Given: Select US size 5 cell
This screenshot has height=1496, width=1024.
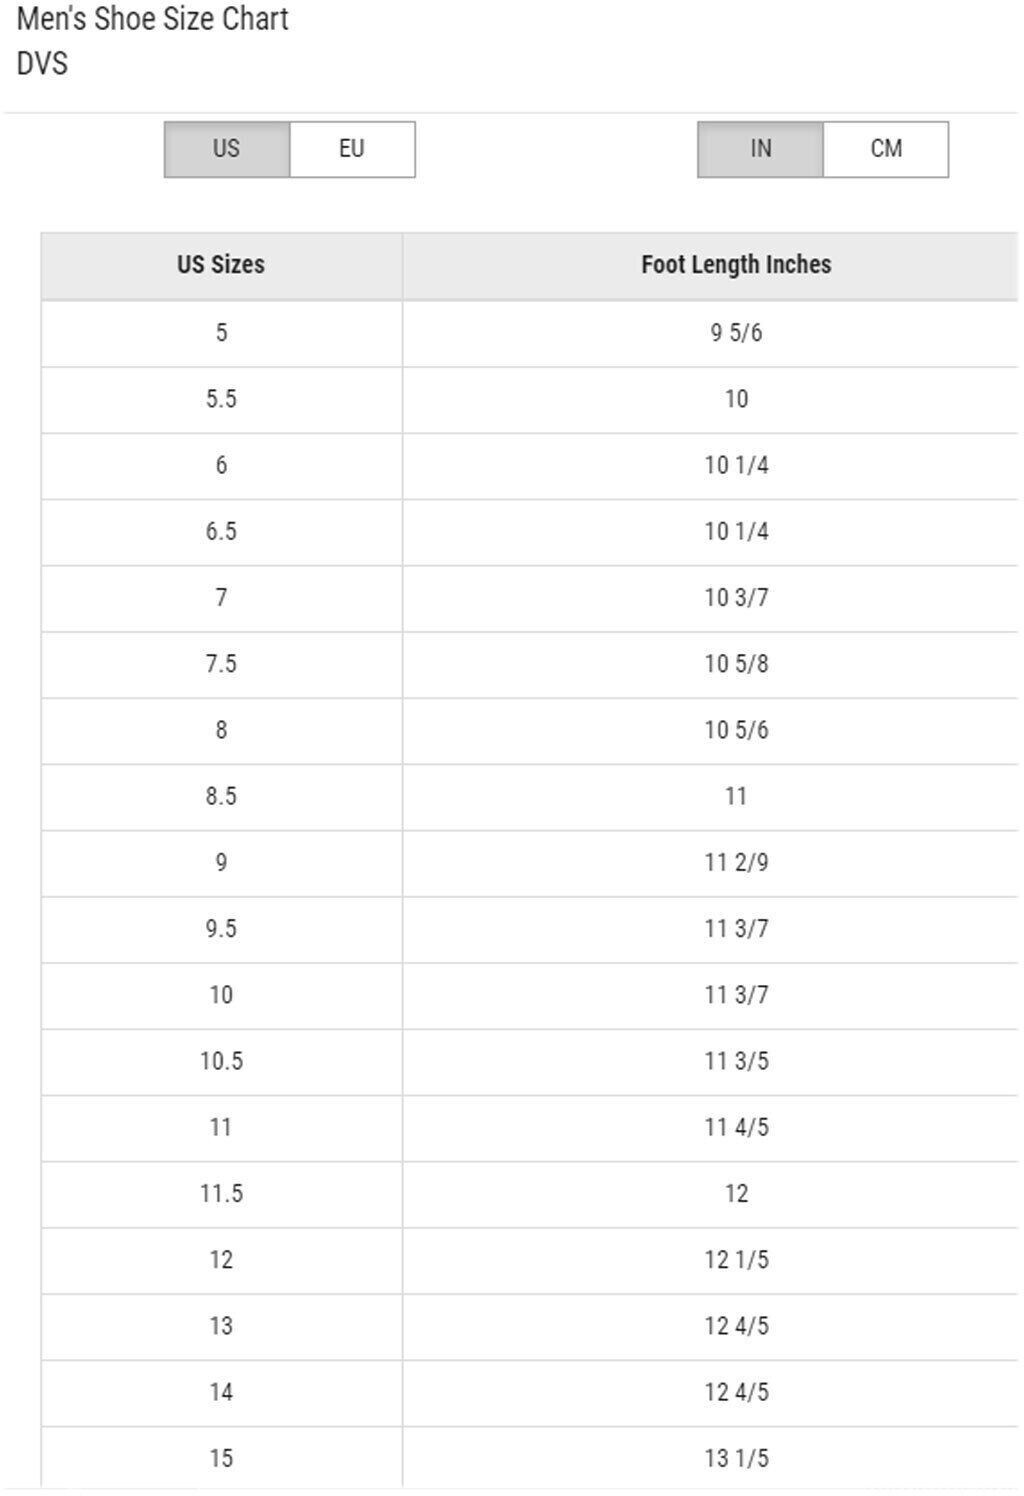Looking at the screenshot, I should click(x=221, y=332).
